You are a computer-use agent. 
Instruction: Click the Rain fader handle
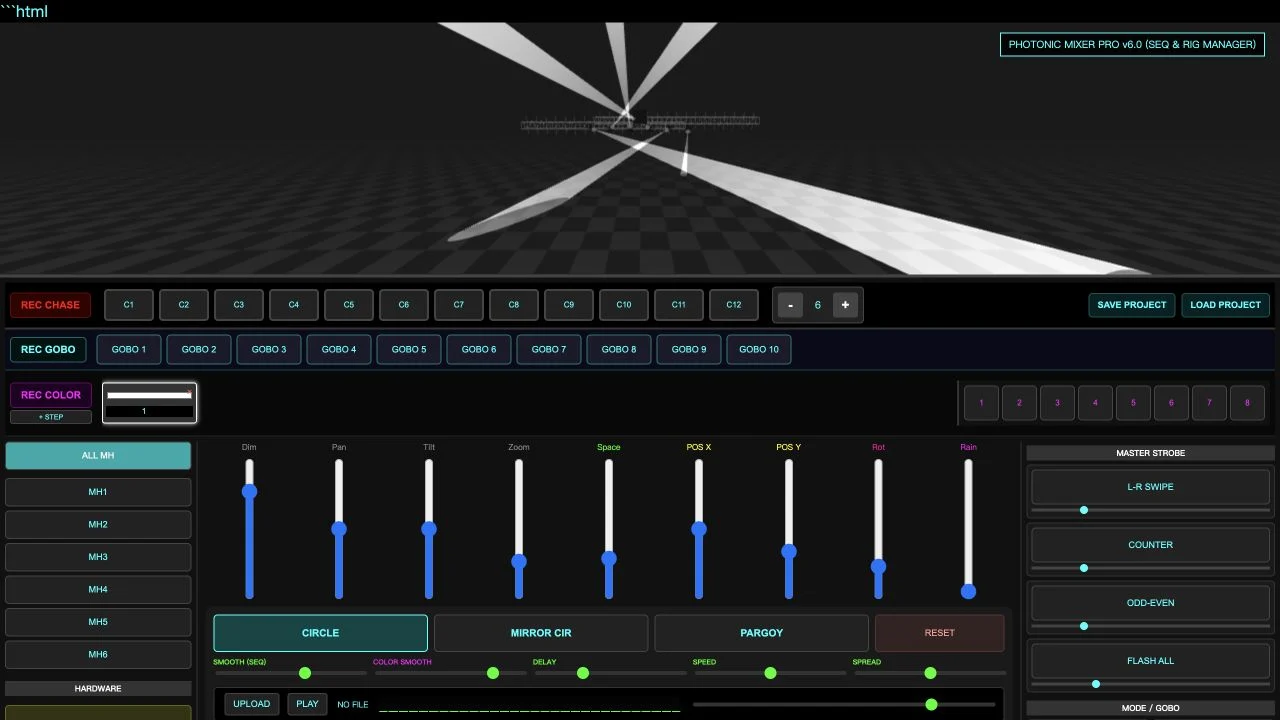(968, 591)
